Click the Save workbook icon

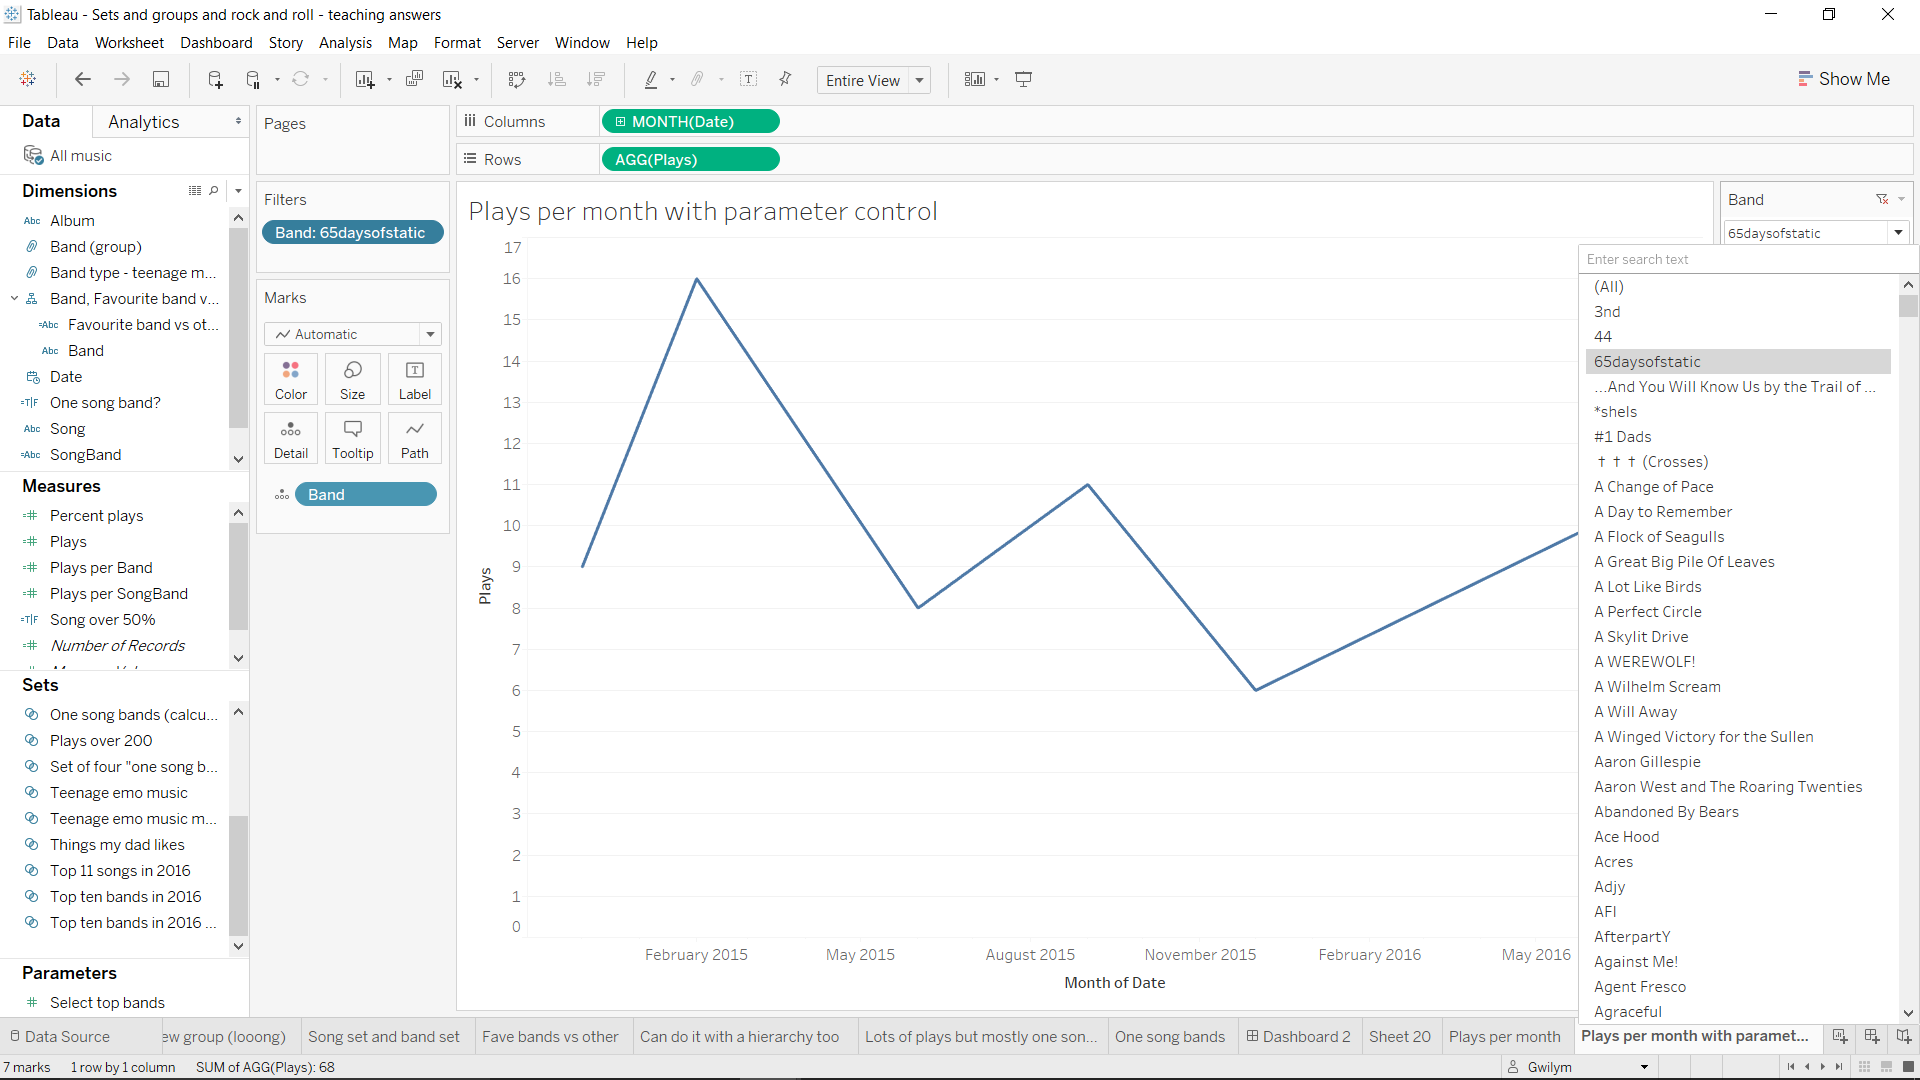pos(160,80)
